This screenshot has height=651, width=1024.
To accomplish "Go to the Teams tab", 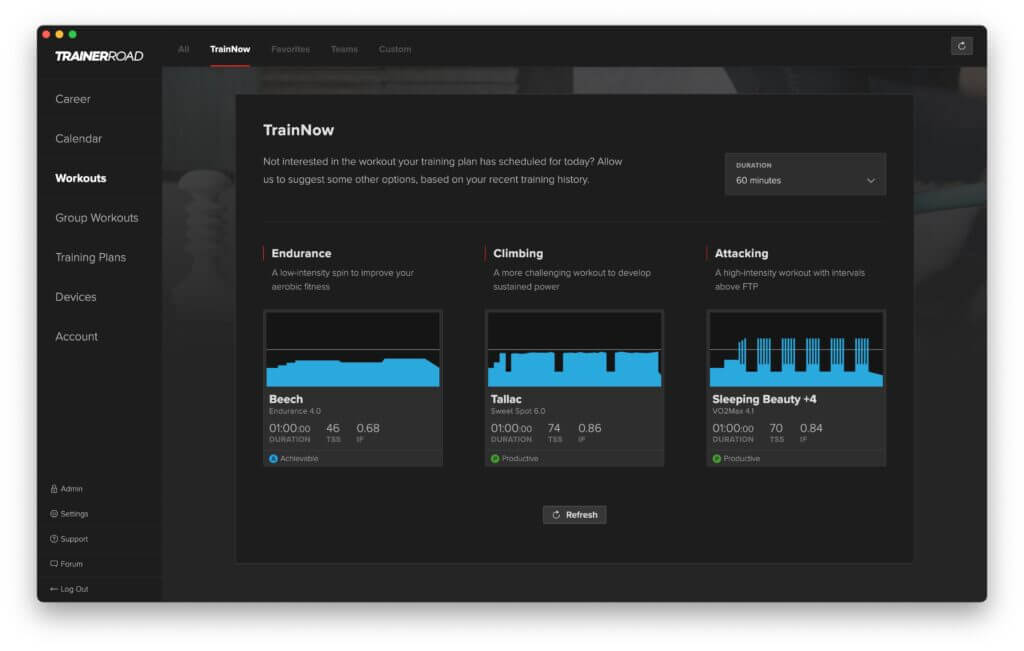I will [344, 49].
